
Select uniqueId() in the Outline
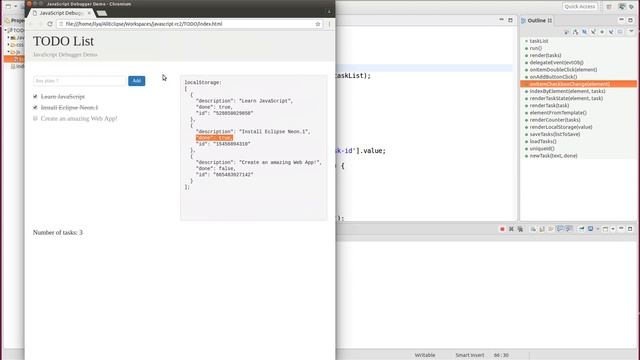coord(542,149)
